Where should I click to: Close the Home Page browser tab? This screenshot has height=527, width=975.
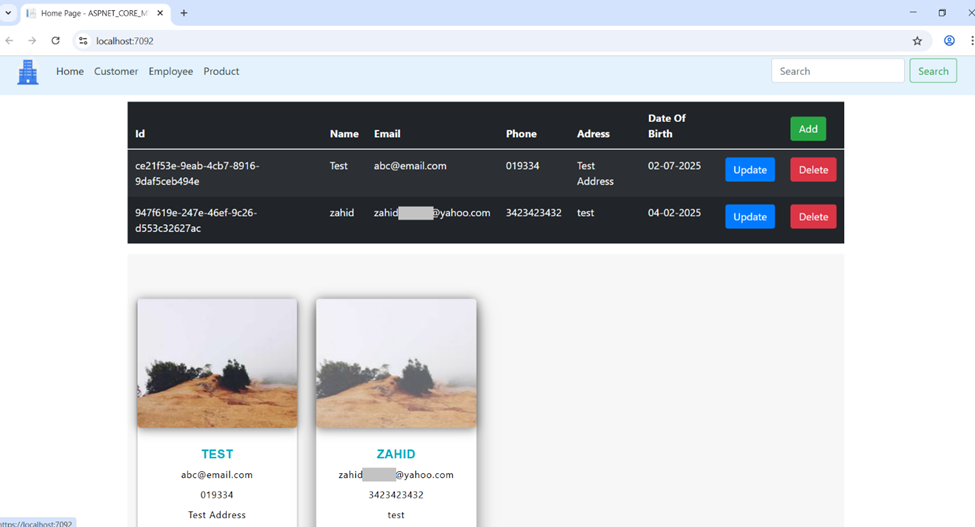pyautogui.click(x=160, y=13)
